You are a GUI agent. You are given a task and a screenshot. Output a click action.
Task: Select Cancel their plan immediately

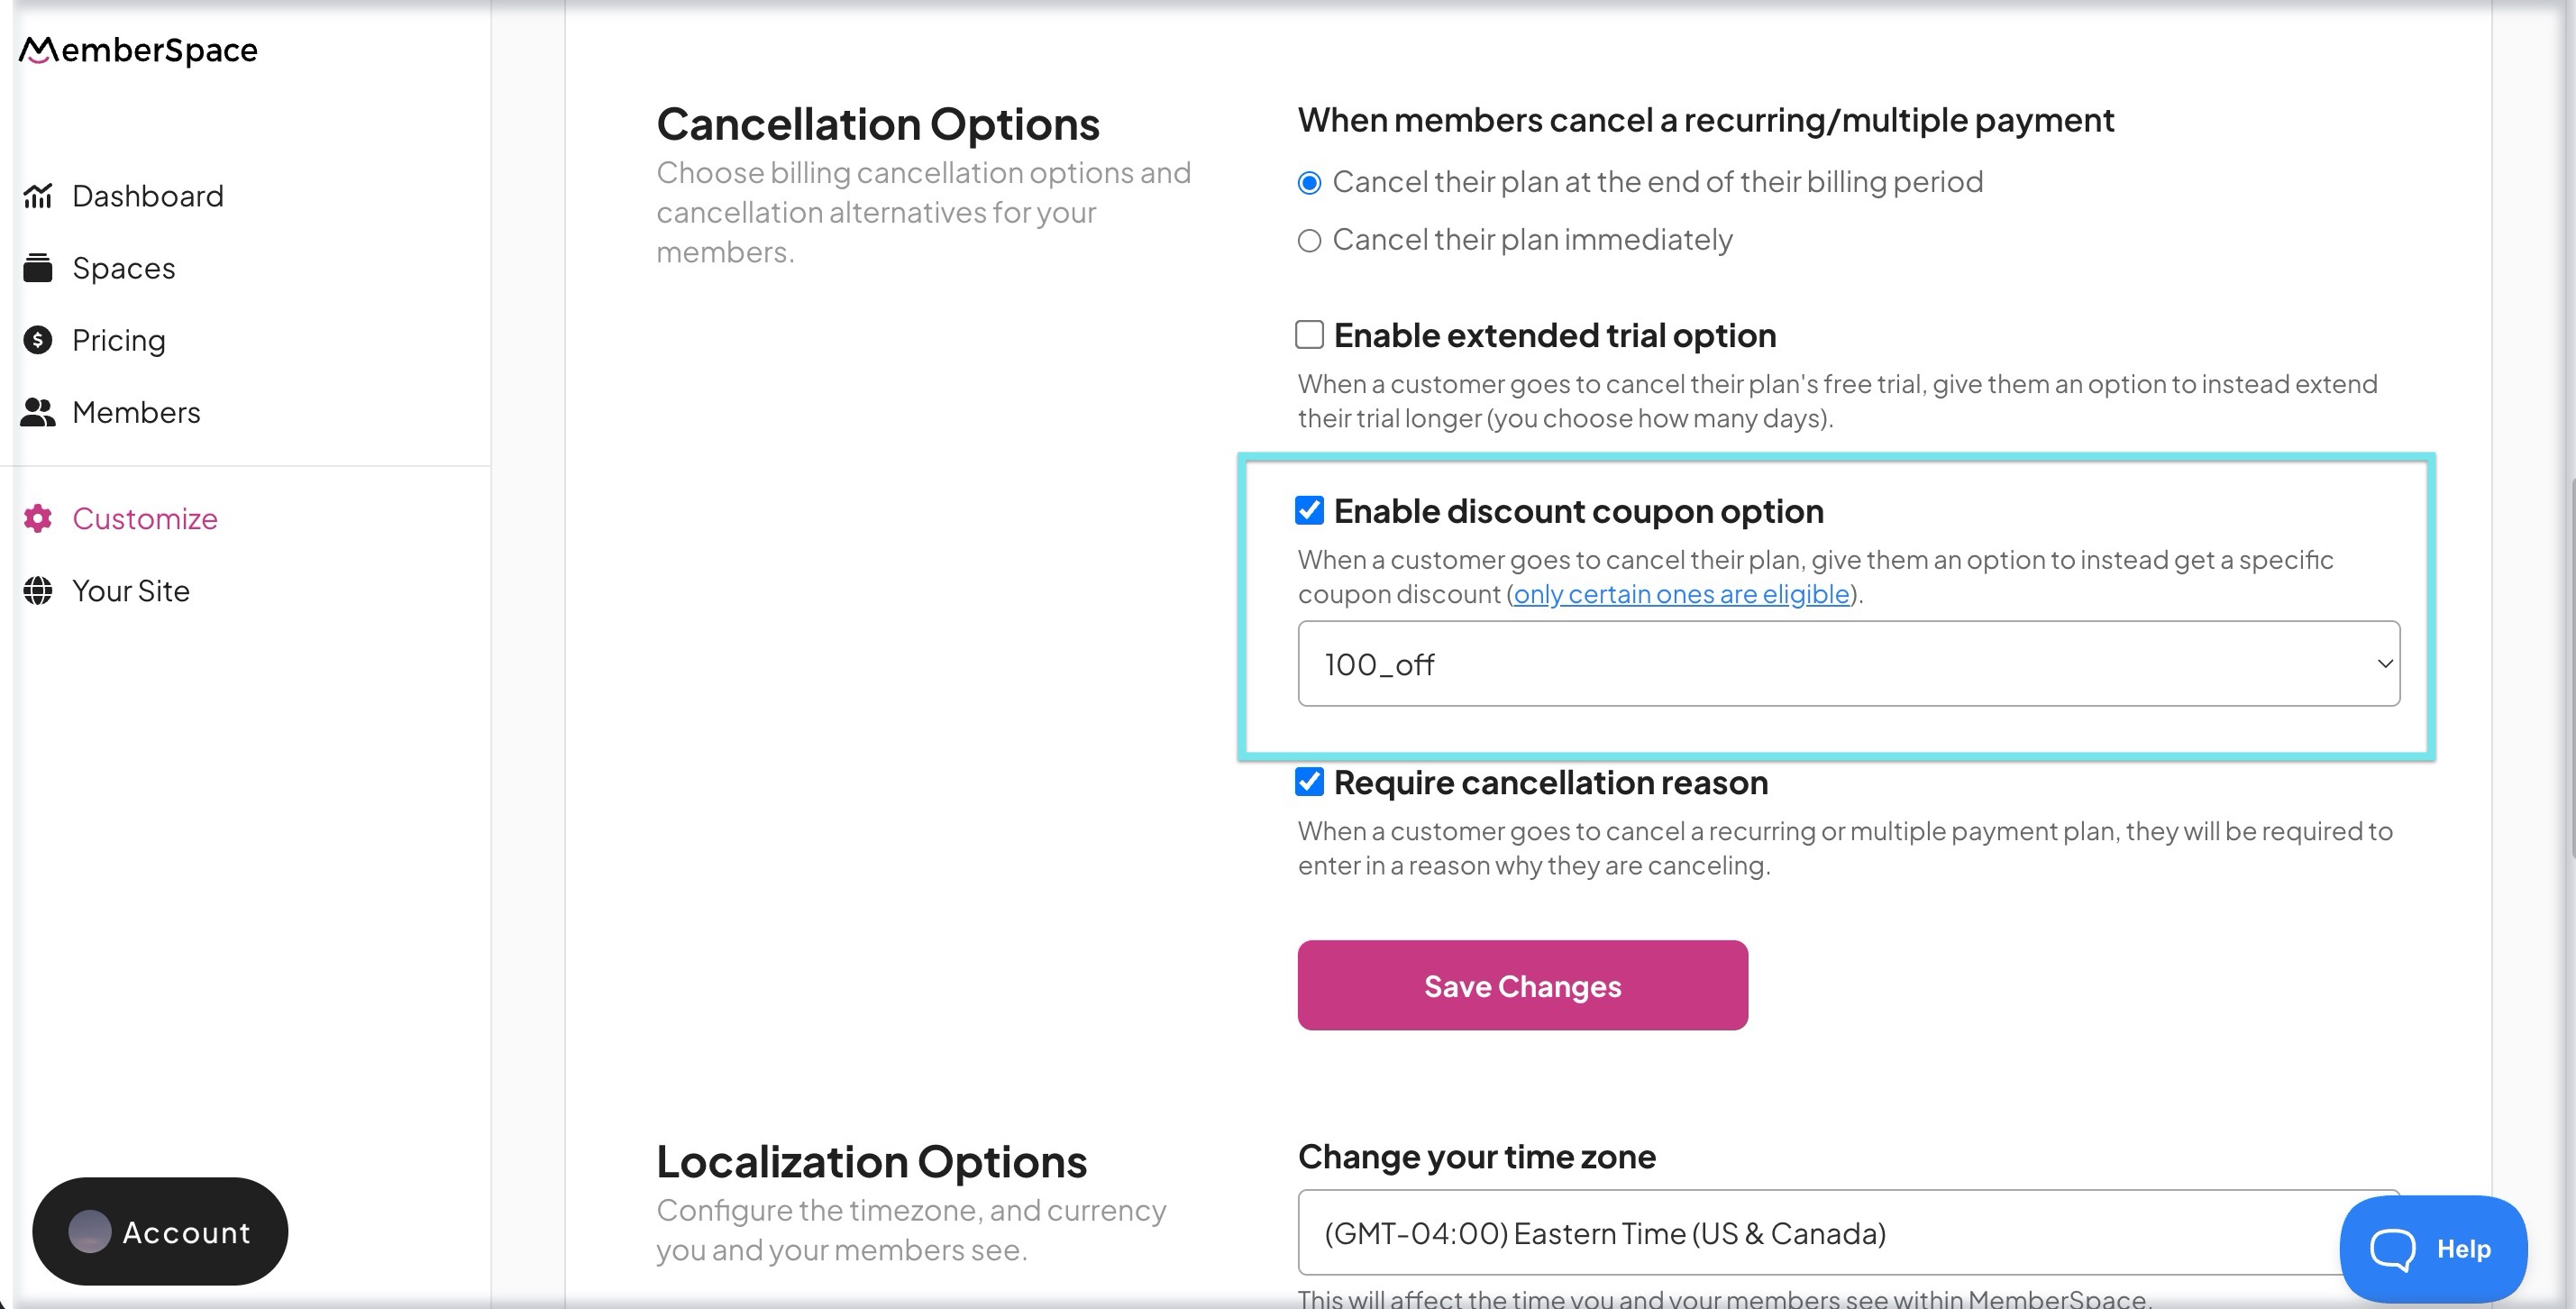(x=1309, y=241)
